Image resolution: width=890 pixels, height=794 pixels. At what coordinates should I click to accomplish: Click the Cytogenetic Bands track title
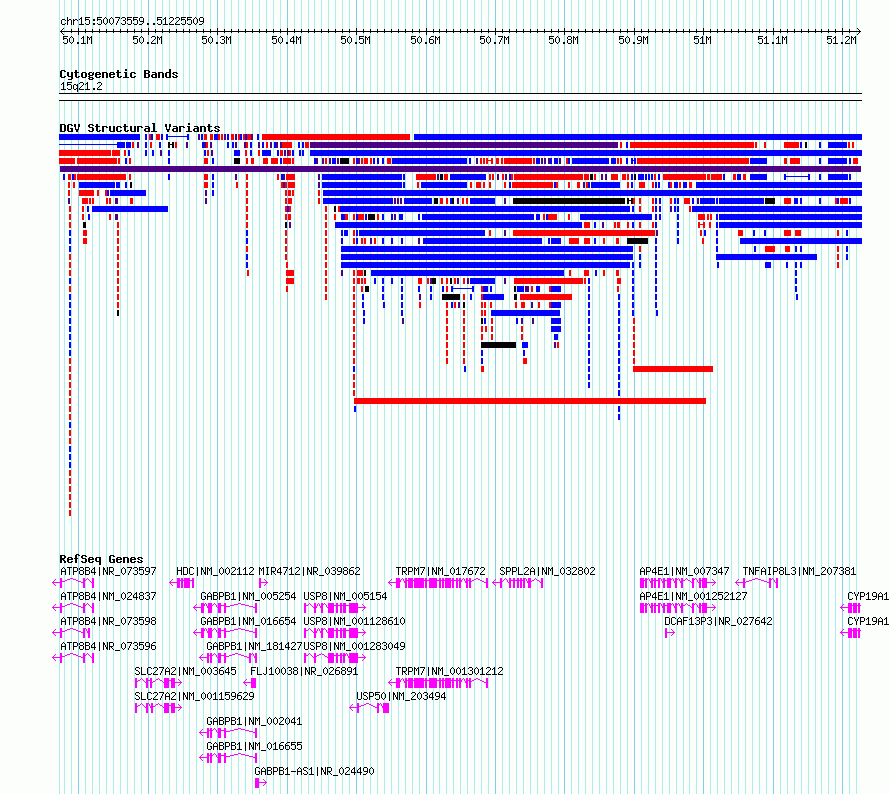tap(119, 74)
